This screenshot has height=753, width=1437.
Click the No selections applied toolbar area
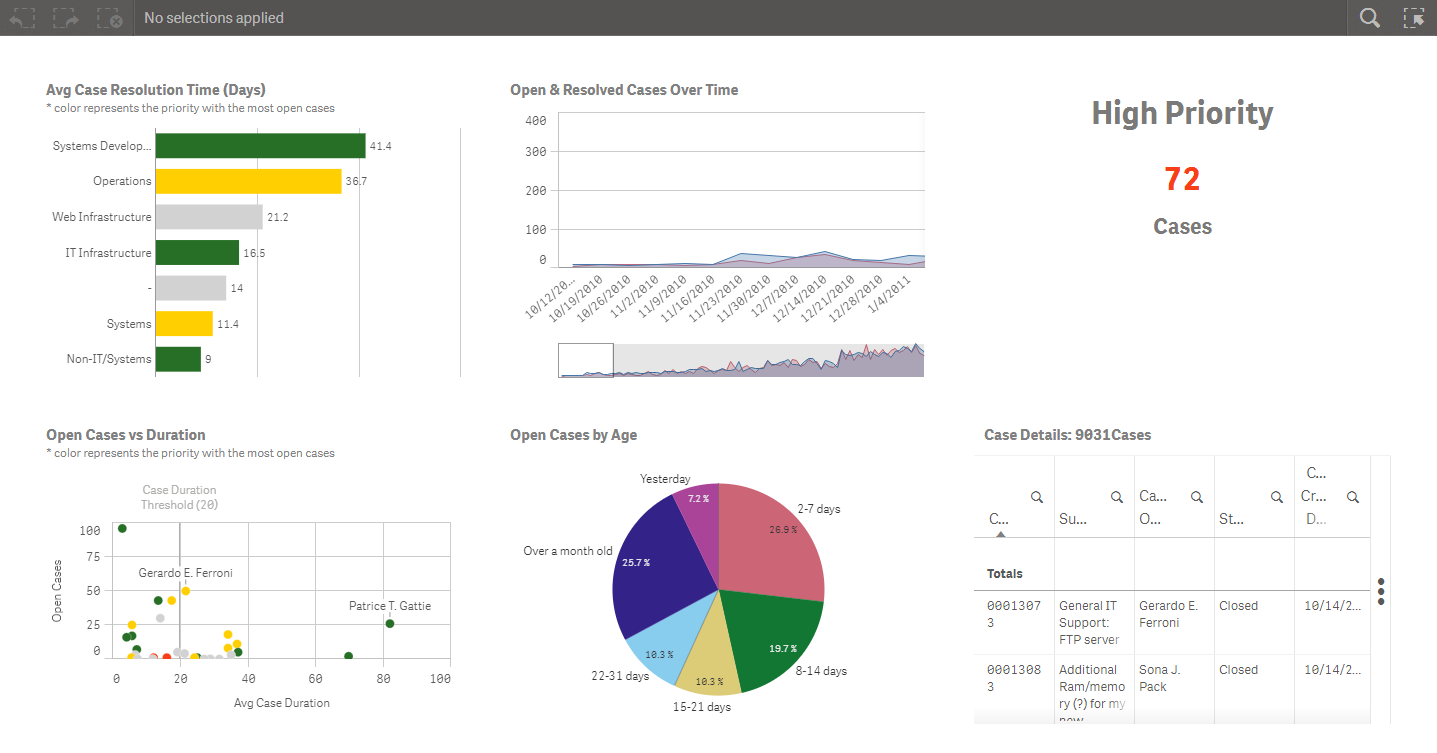[213, 17]
